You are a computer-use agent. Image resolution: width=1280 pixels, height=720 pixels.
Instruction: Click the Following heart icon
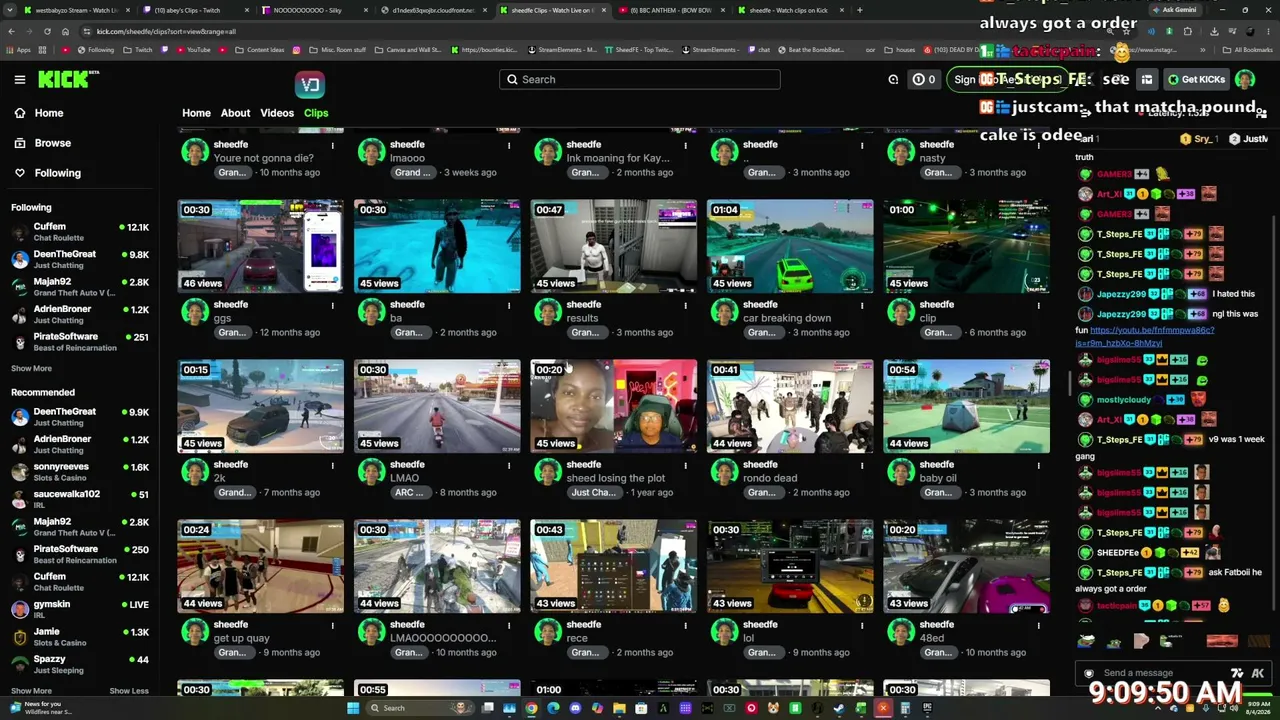click(20, 173)
